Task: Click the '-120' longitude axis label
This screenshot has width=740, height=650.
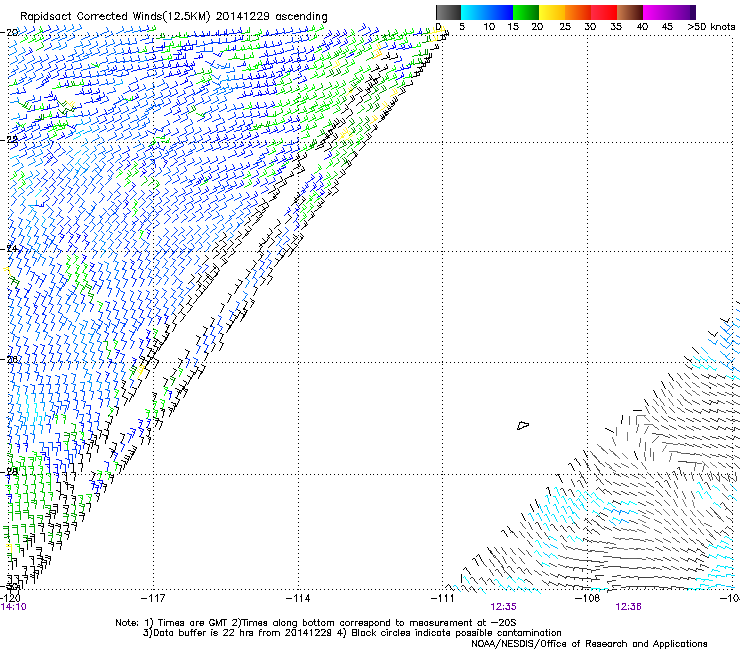Action: click(x=10, y=598)
